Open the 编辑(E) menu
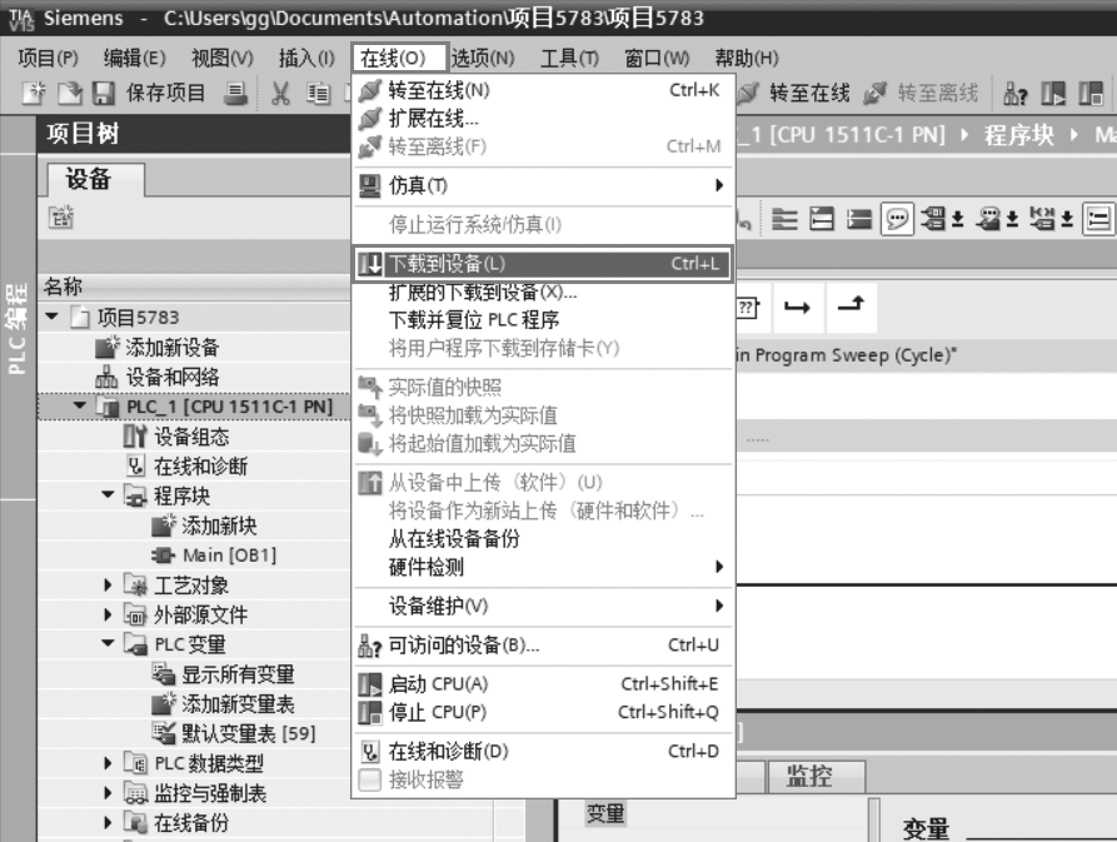The image size is (1117, 842). pyautogui.click(x=135, y=58)
